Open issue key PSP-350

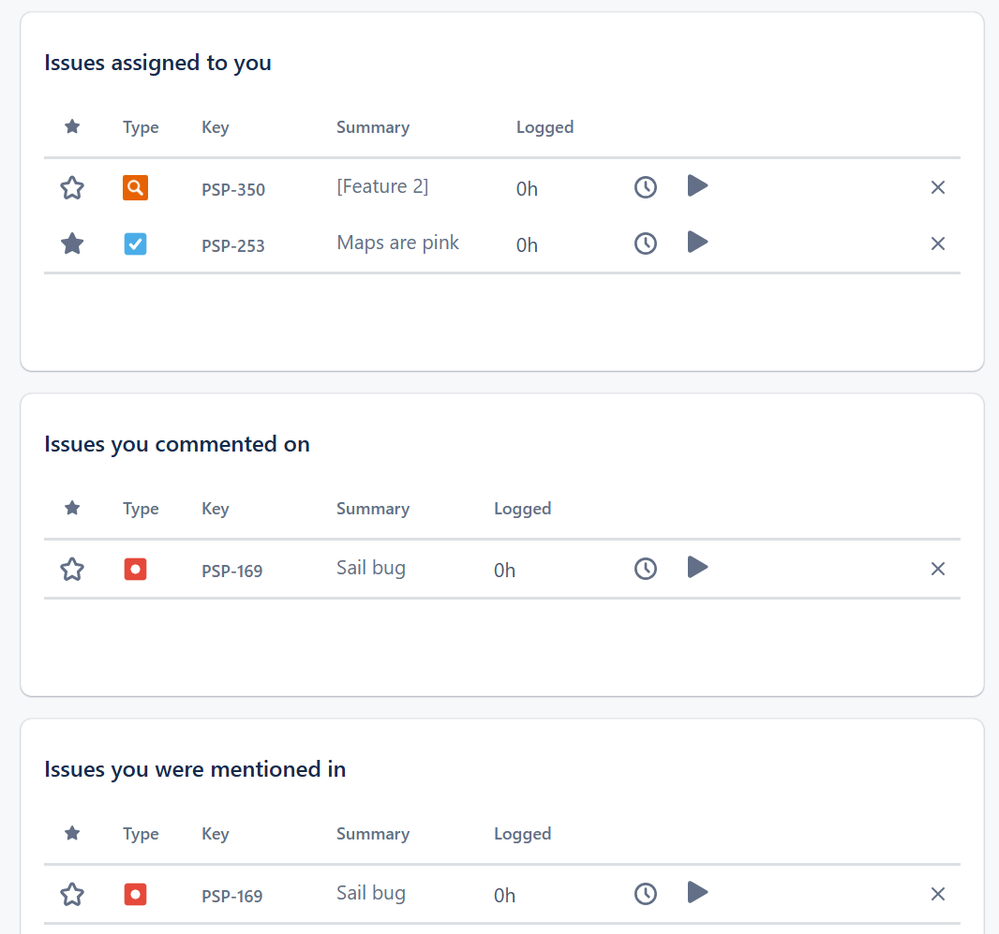coord(233,190)
